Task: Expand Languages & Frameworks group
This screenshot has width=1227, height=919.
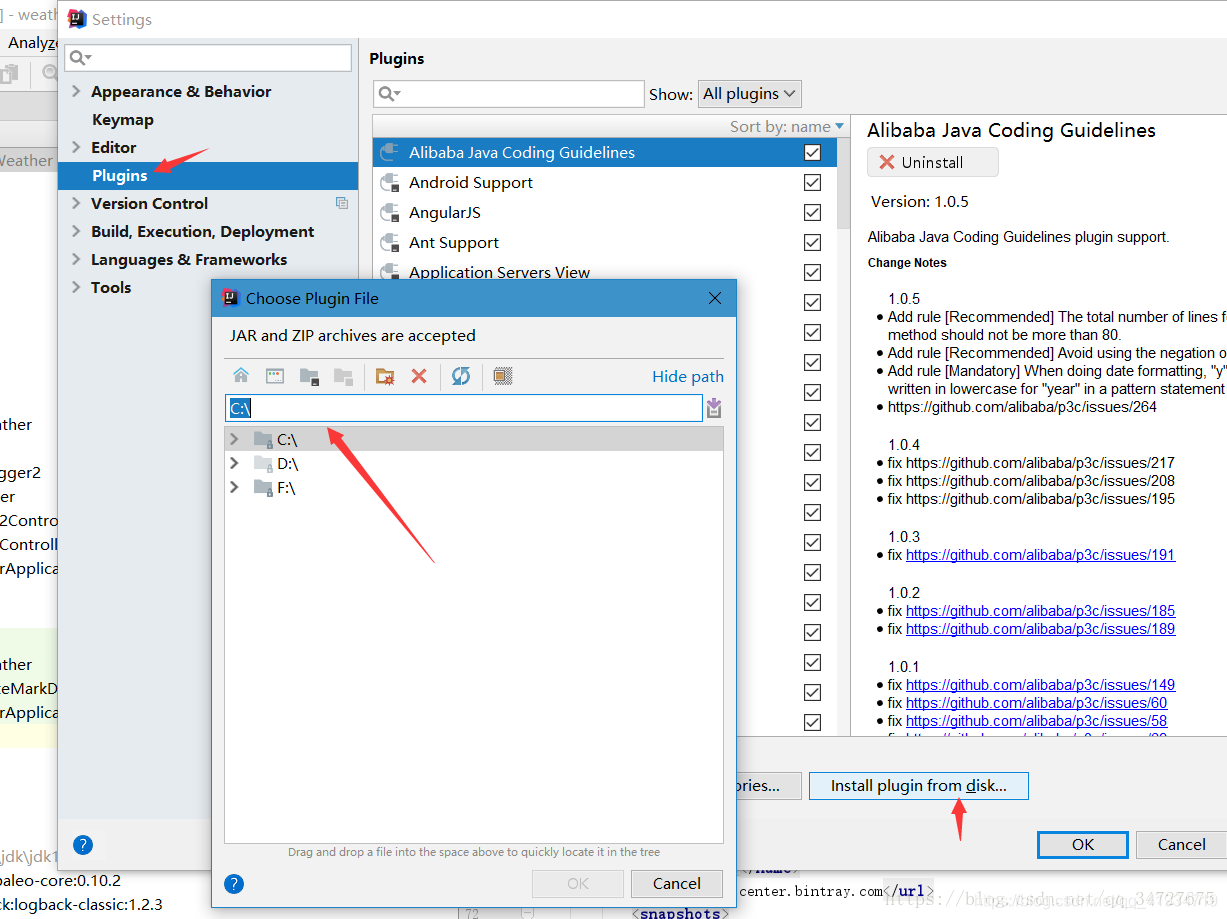Action: point(76,259)
